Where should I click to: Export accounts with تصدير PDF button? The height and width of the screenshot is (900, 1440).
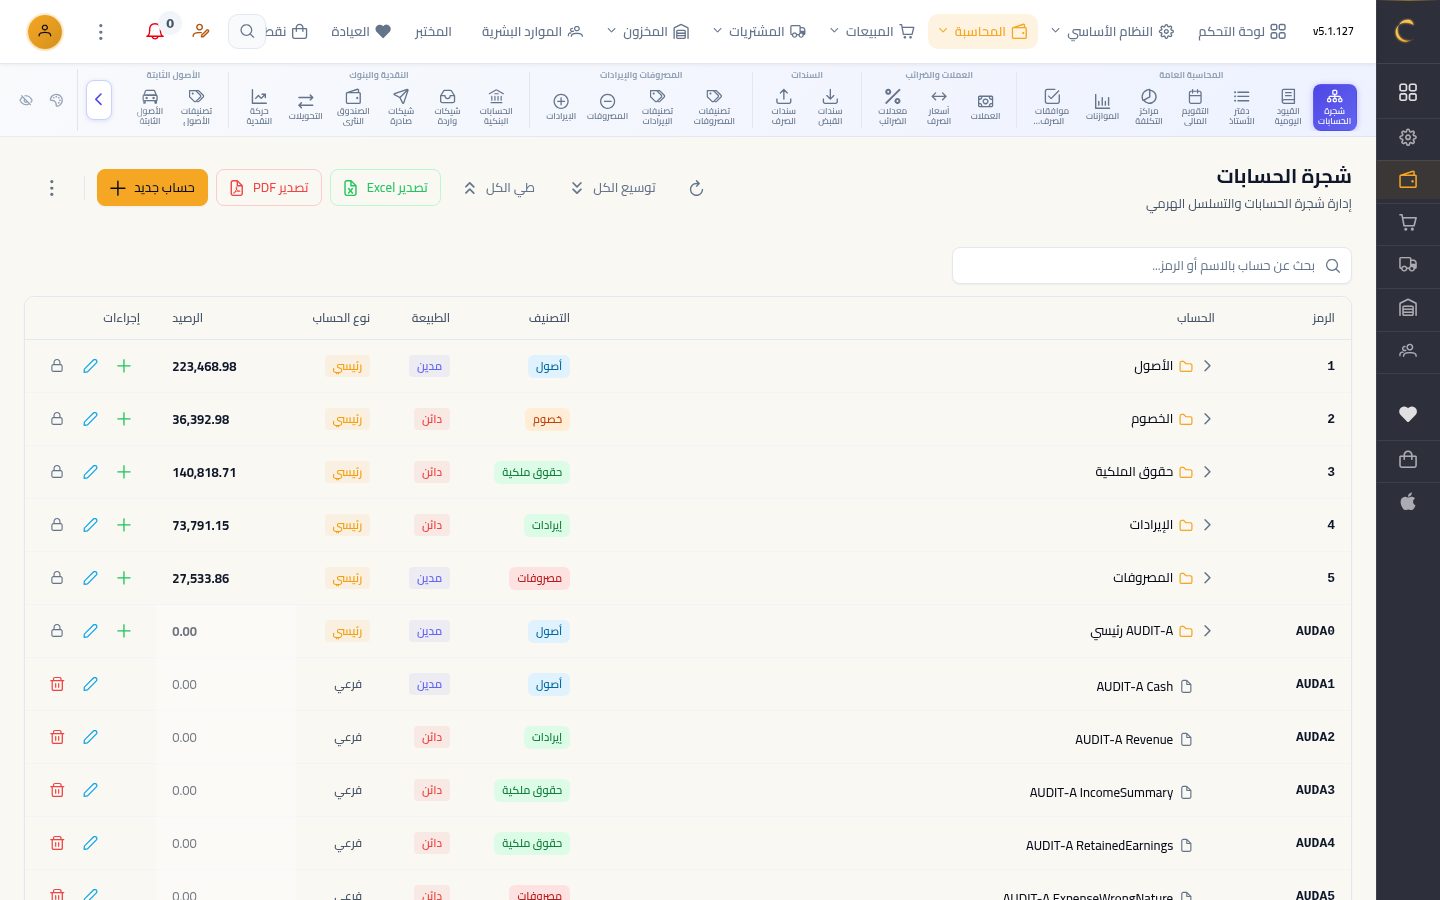[269, 188]
